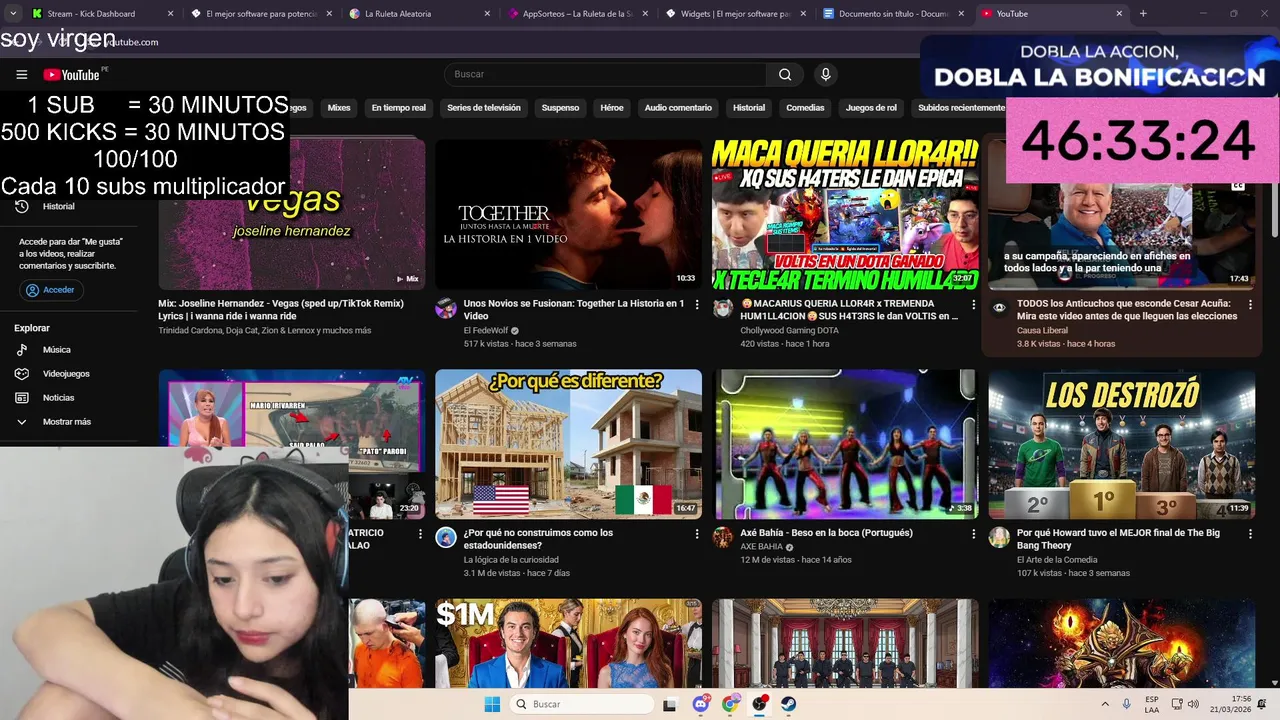The width and height of the screenshot is (1280, 720).
Task: Open OBS Studio from the taskbar
Action: (x=760, y=704)
